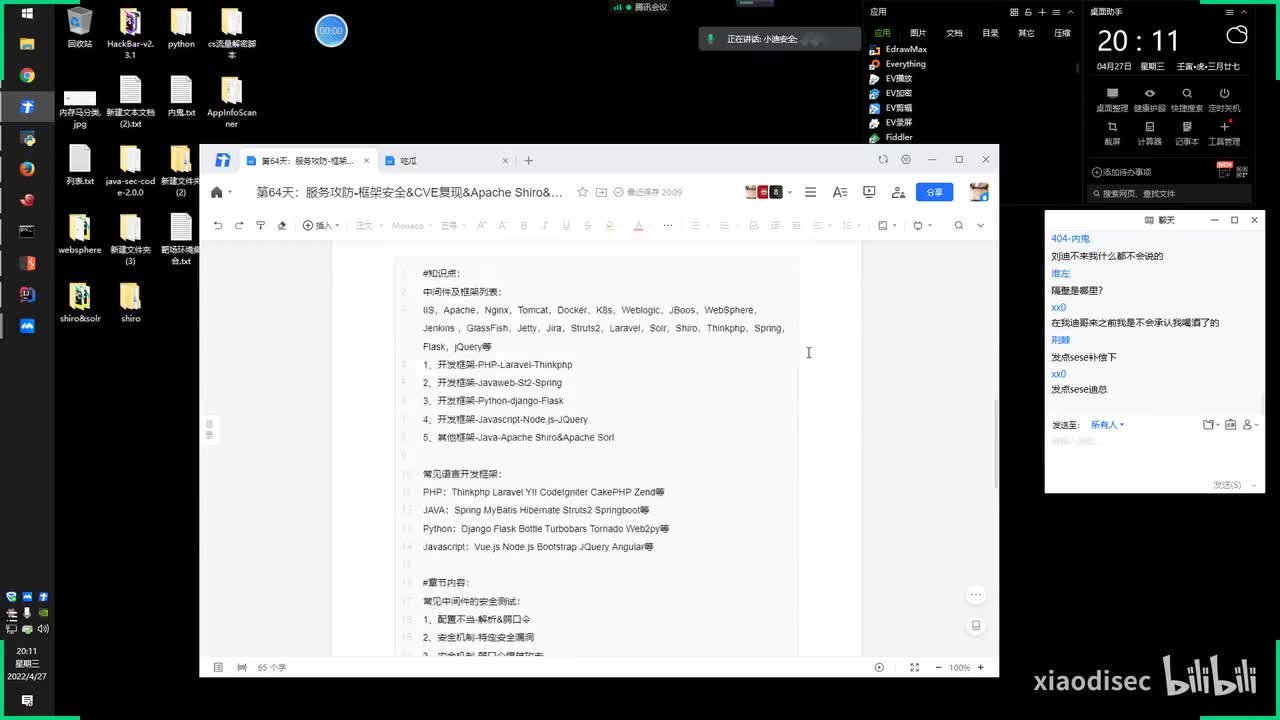Open floating more options button in document

click(976, 595)
